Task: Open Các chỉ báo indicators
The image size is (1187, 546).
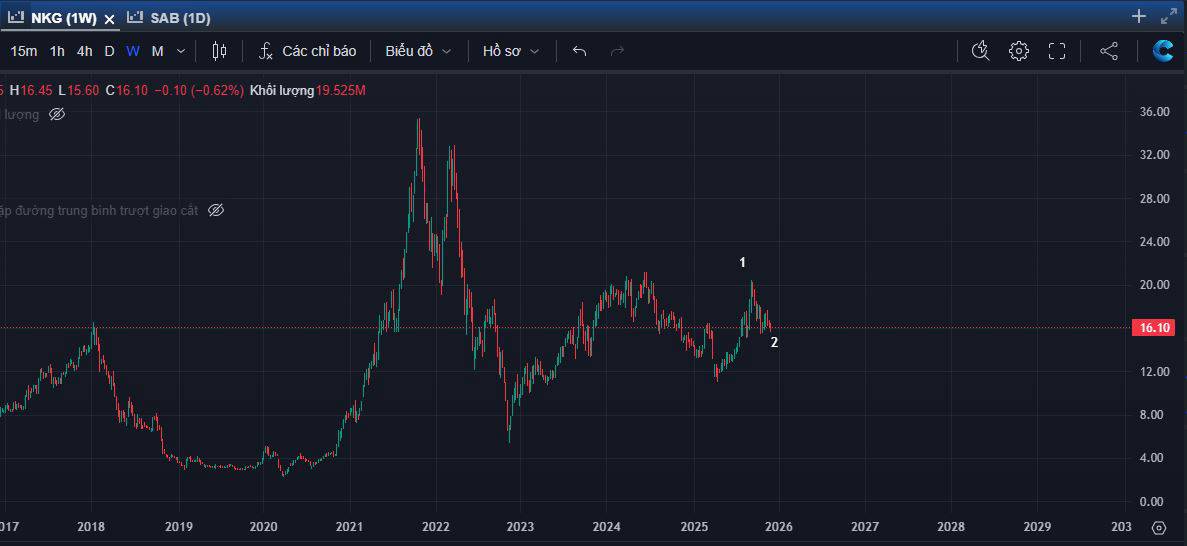Action: tap(307, 51)
